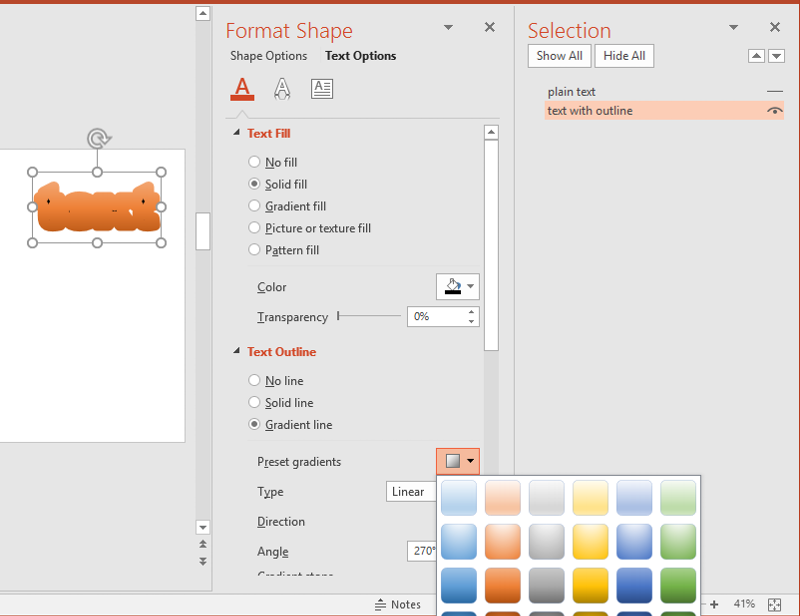Increase transparency with up spinner
The width and height of the screenshot is (800, 616).
click(x=471, y=312)
